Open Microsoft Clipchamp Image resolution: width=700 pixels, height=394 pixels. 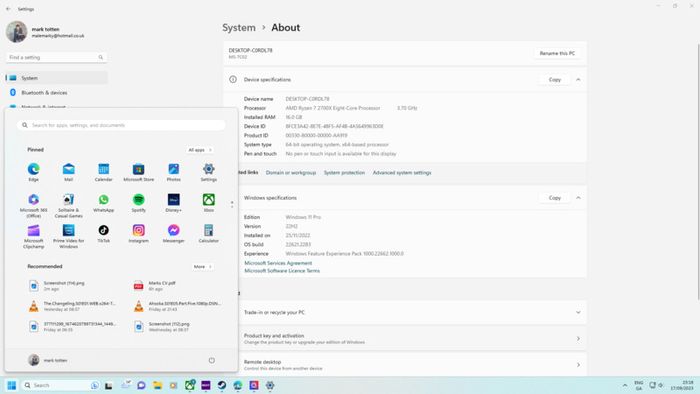(33, 236)
